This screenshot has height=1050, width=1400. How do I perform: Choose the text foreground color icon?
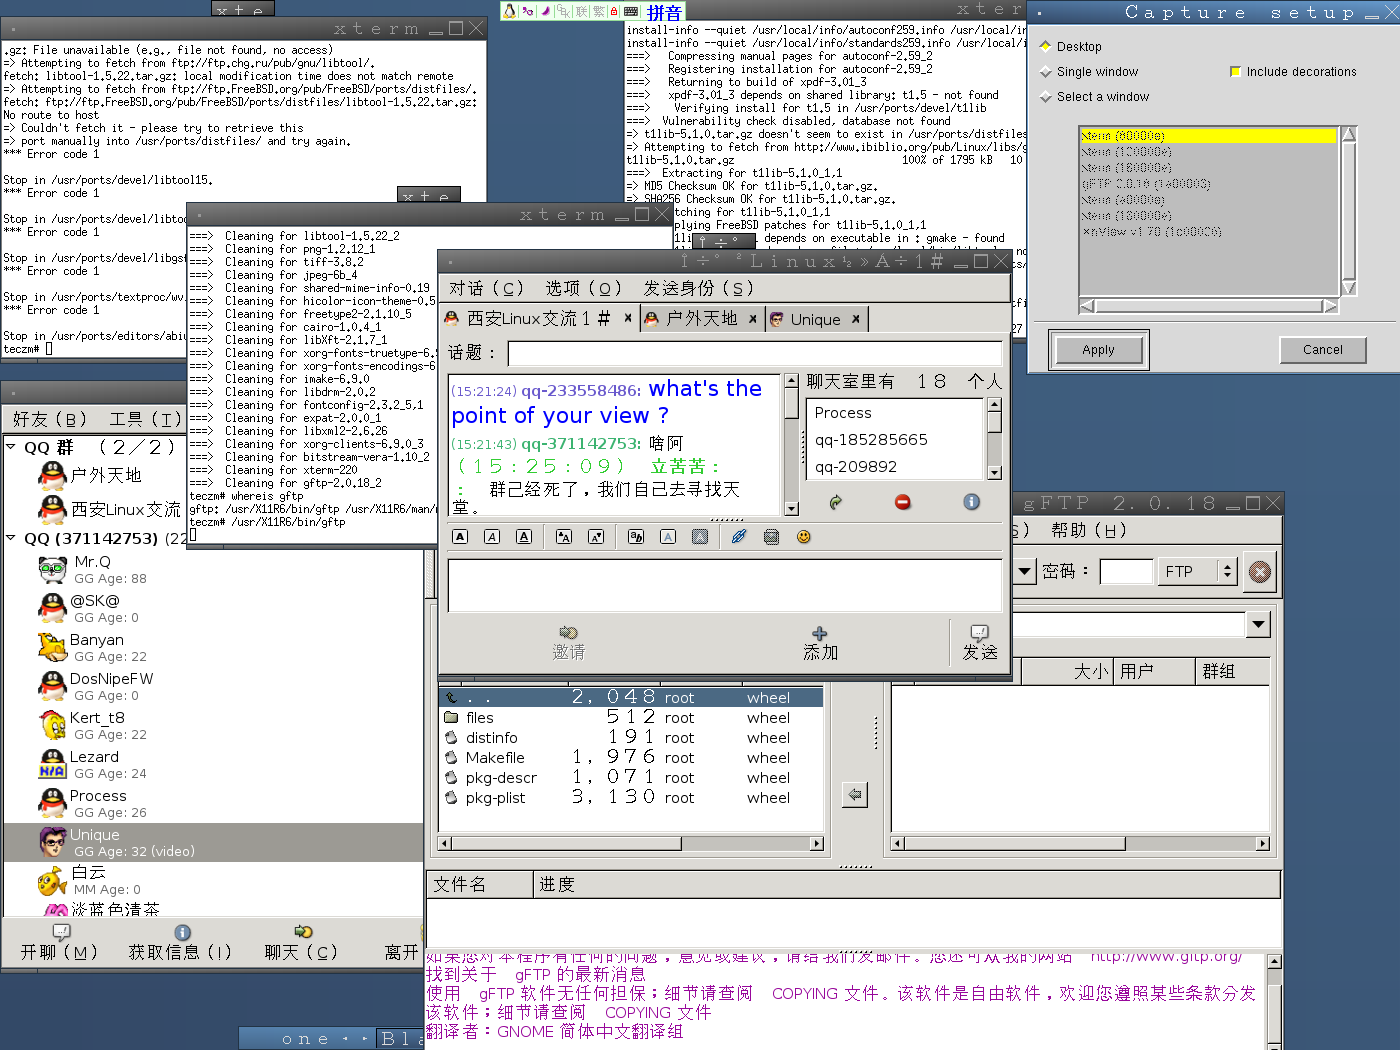[x=668, y=537]
